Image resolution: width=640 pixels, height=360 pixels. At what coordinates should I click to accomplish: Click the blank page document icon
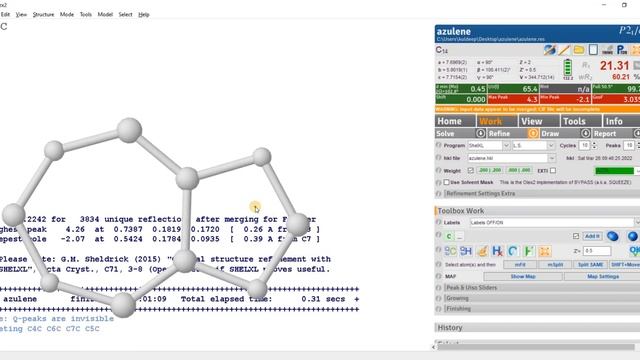[593, 50]
